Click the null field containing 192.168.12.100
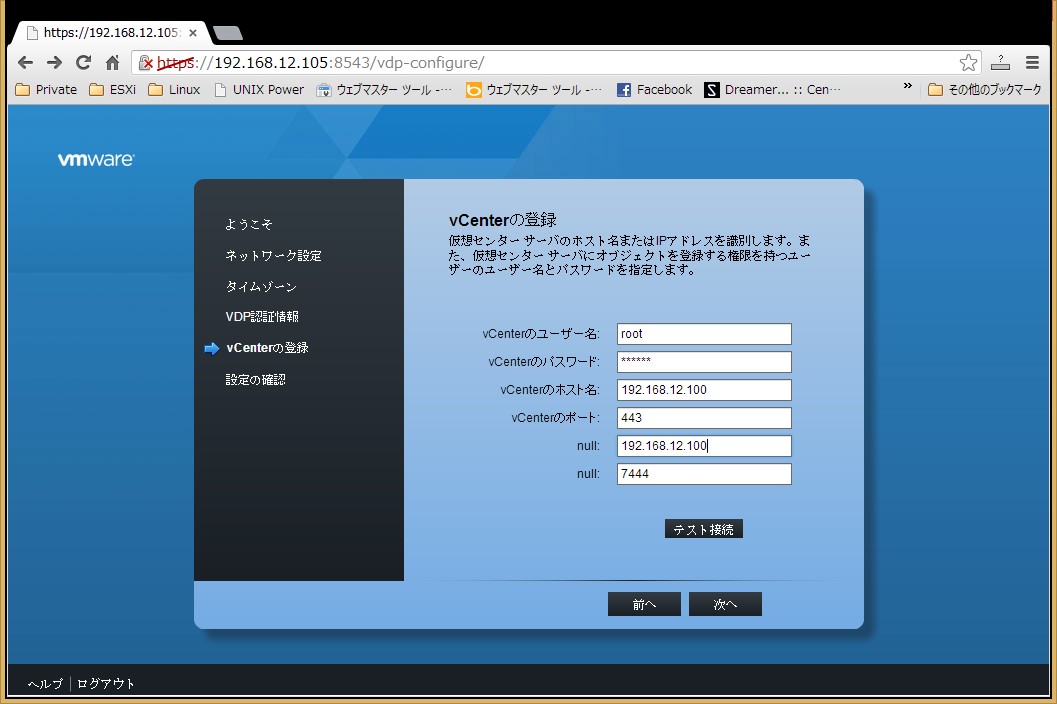The image size is (1057, 704). pos(704,446)
